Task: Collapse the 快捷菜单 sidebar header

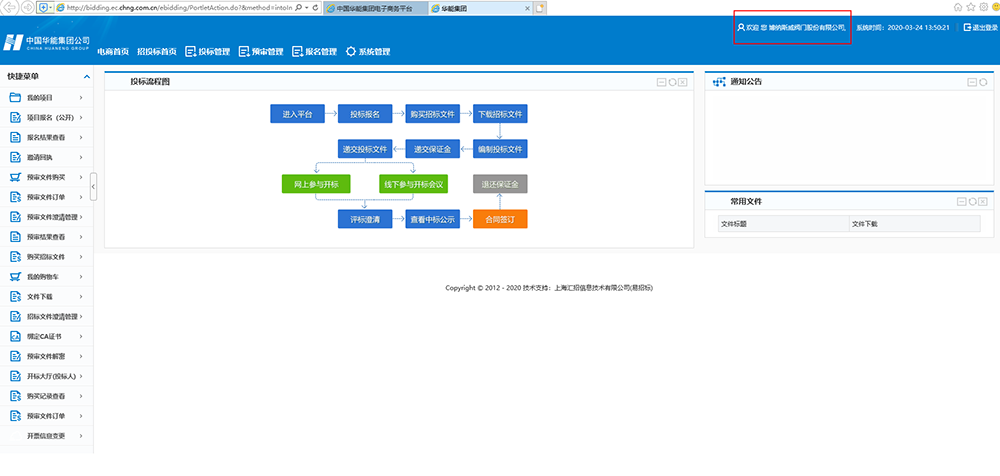Action: 87,76
